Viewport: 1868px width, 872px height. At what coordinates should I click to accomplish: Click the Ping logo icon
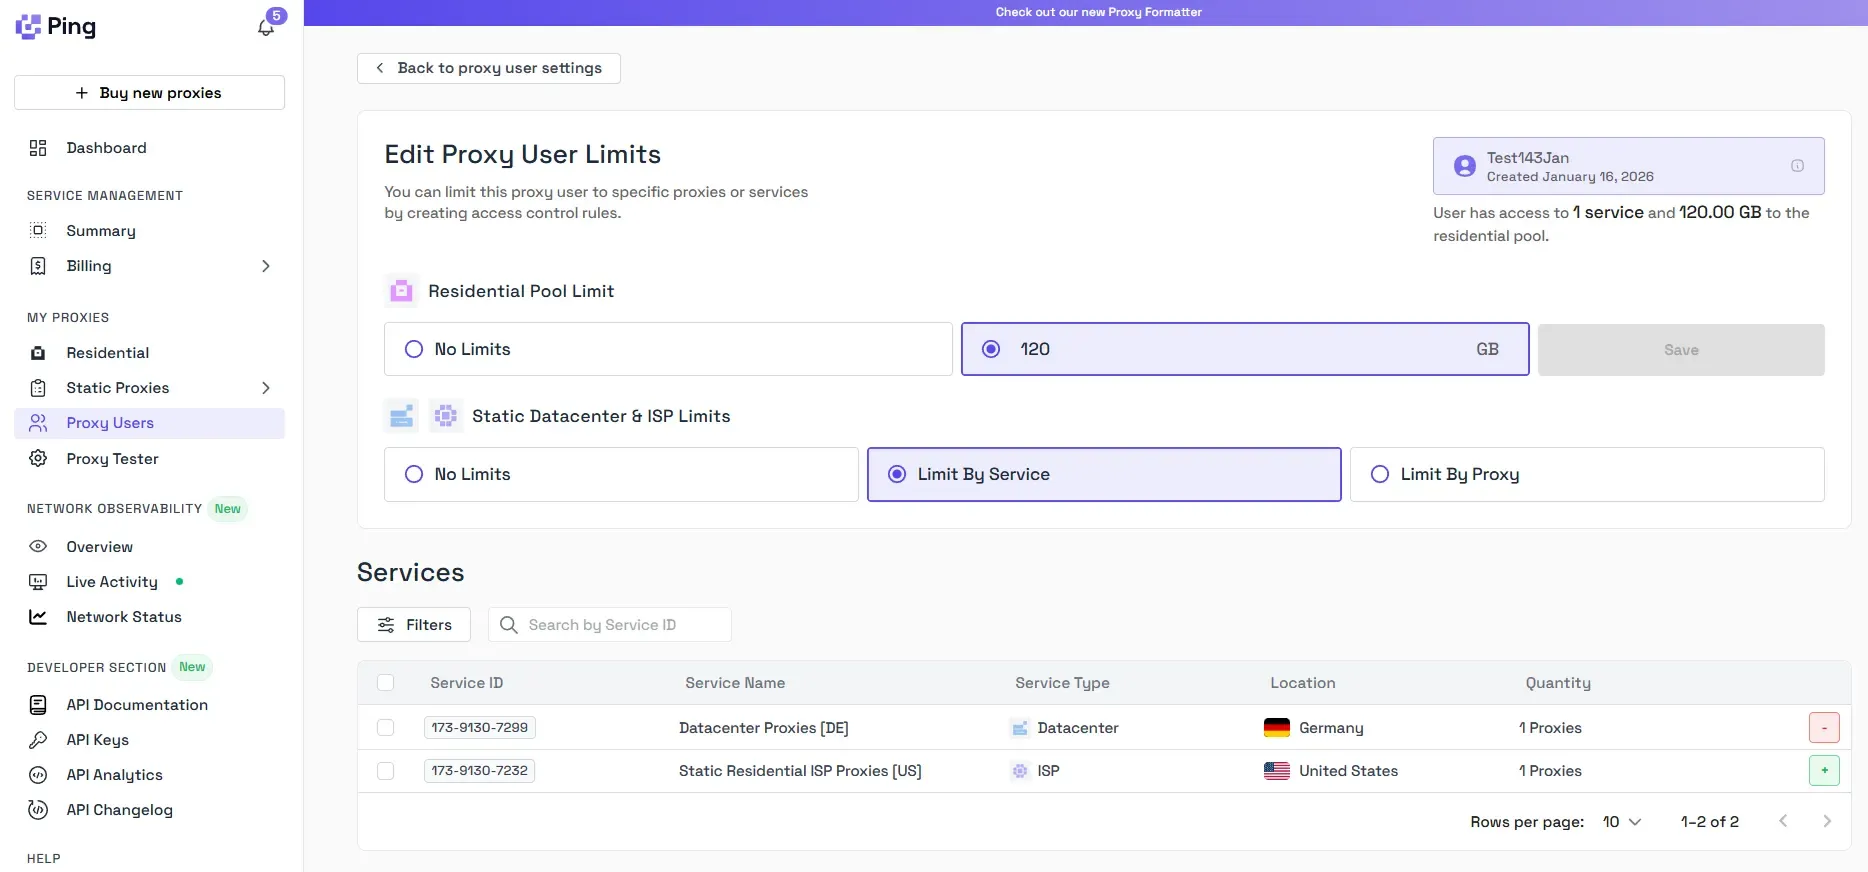click(29, 27)
